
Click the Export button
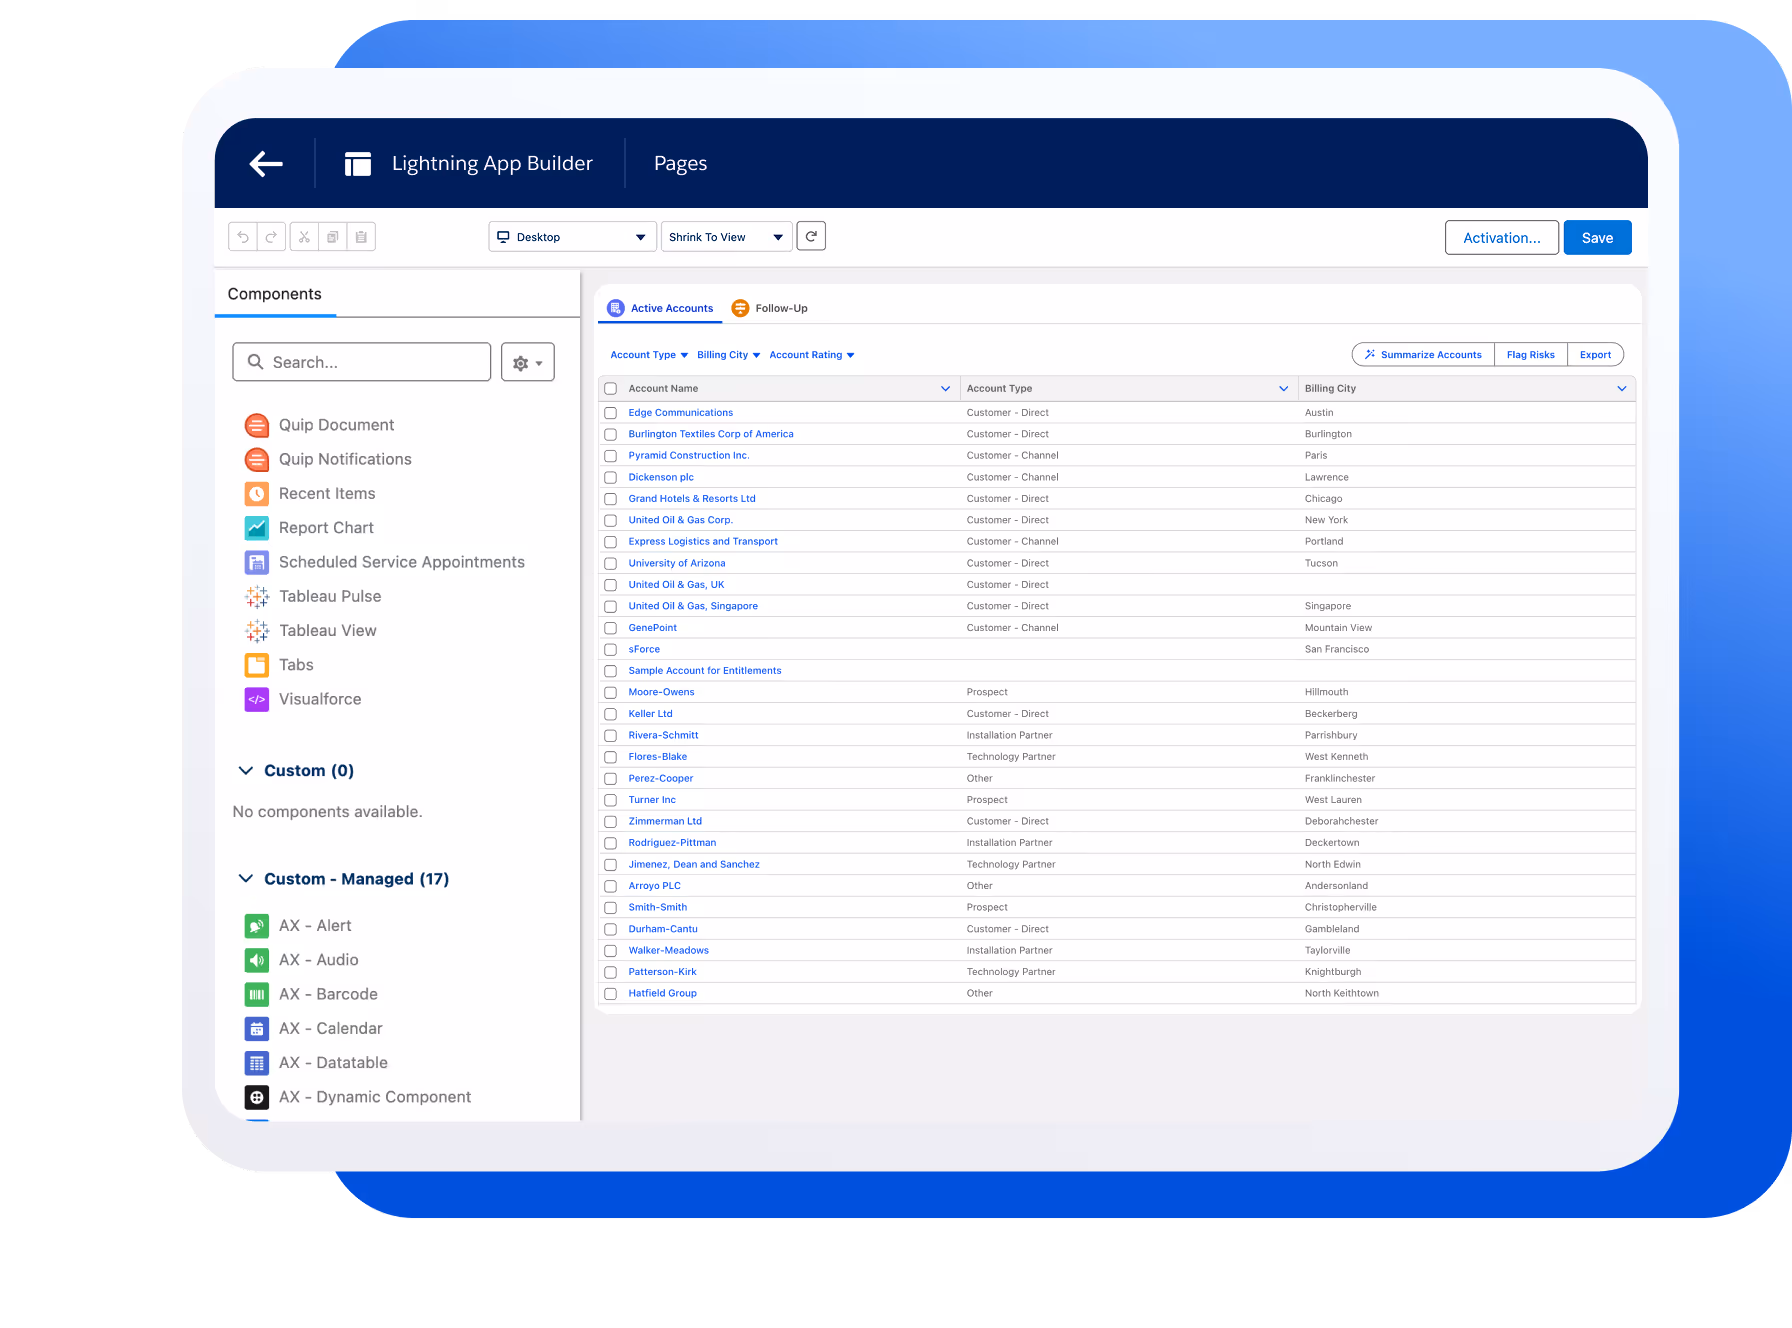1595,355
